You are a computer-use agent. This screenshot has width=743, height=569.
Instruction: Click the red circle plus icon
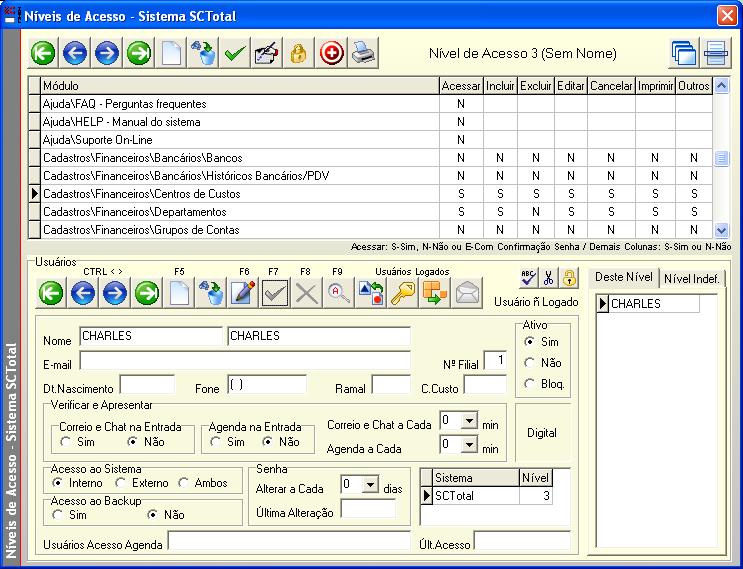(x=330, y=54)
